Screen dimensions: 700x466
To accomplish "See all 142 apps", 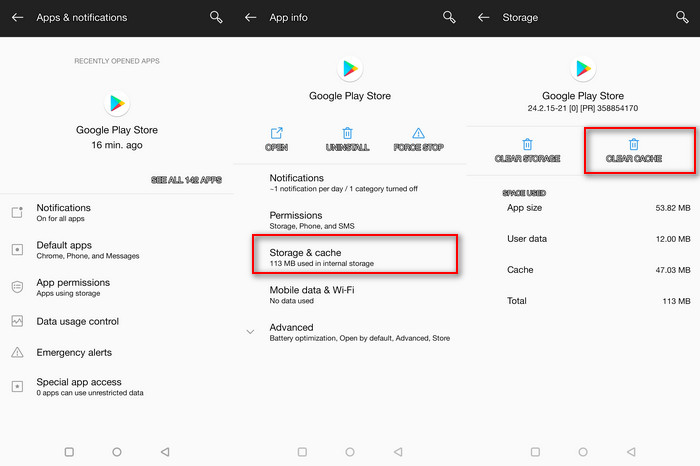I will [186, 180].
